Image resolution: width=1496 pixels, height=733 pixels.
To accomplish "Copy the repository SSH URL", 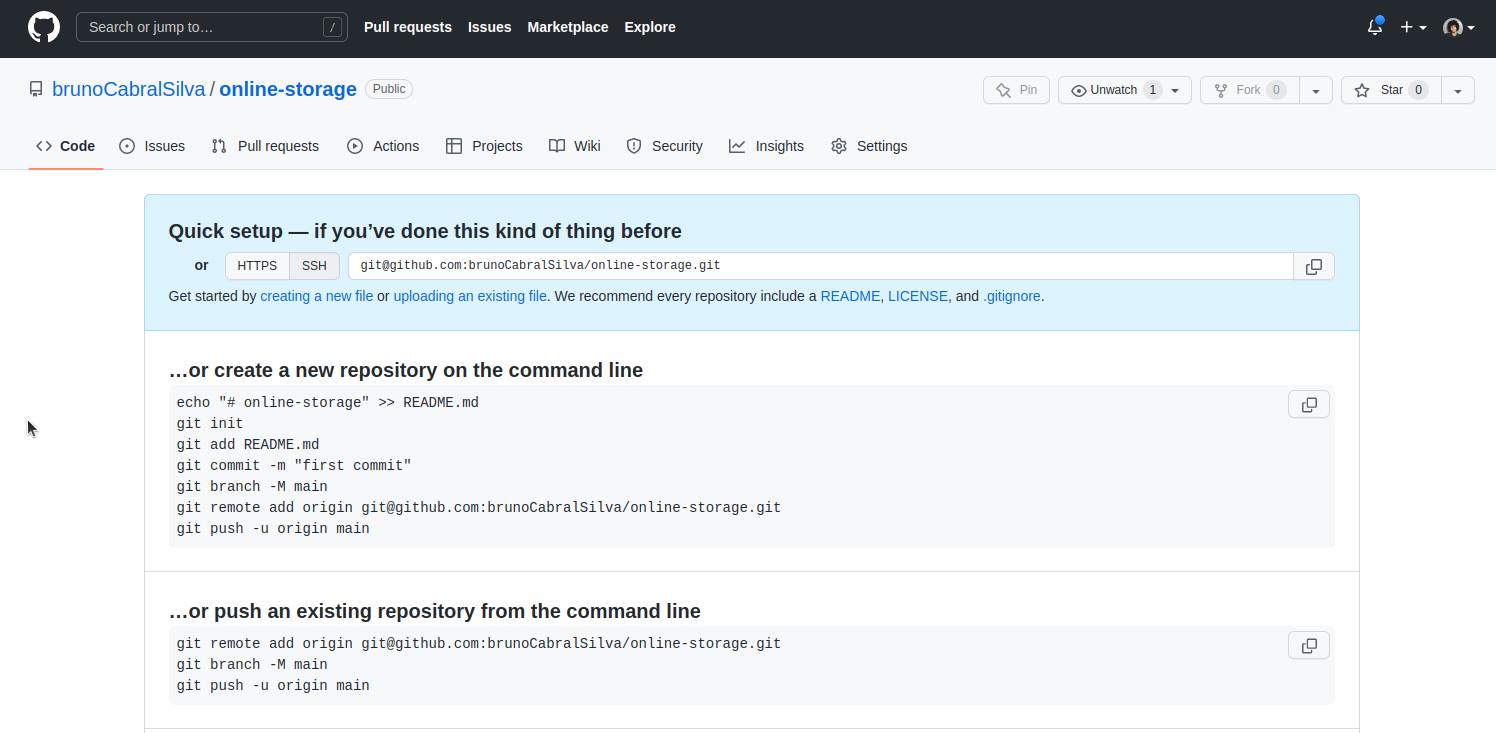I will (x=1314, y=266).
